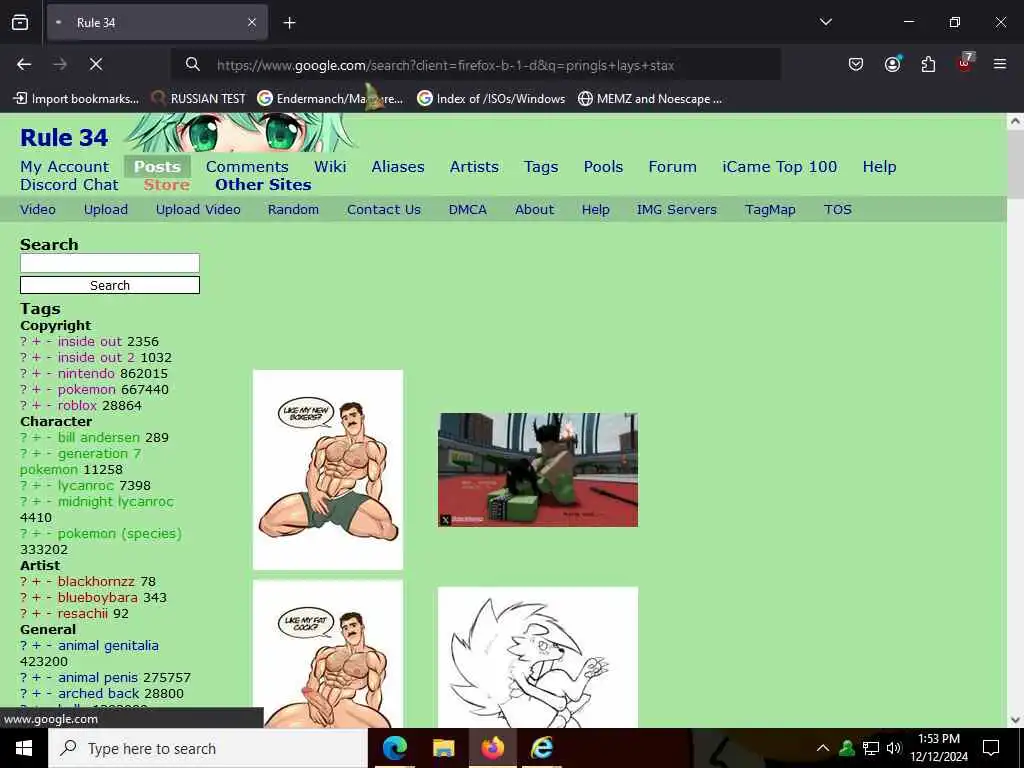Screen dimensions: 1024x768
Task: Open Discord Chat link
Action: click(69, 185)
